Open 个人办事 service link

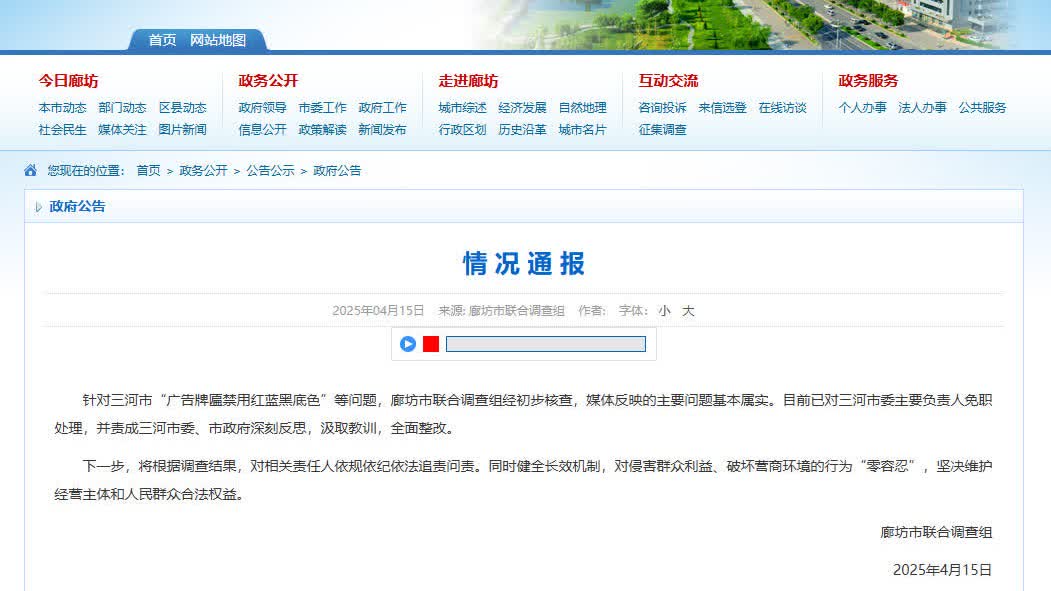pyautogui.click(x=862, y=108)
